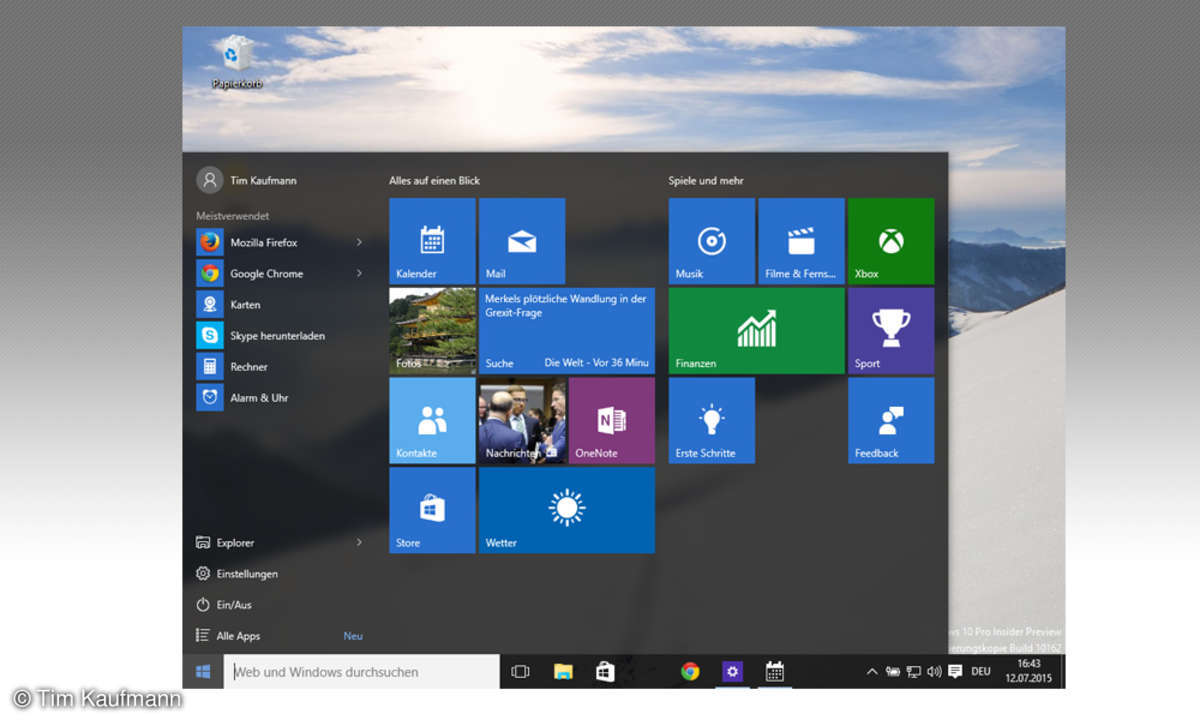Open the Kalender tile
Image resolution: width=1200 pixels, height=720 pixels.
pos(432,241)
